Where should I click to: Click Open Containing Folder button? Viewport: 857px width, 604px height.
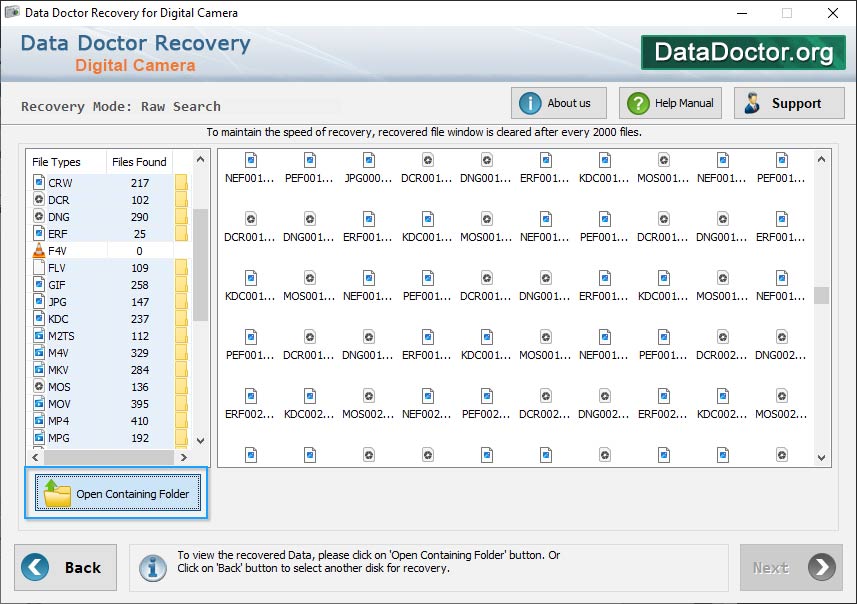click(118, 493)
